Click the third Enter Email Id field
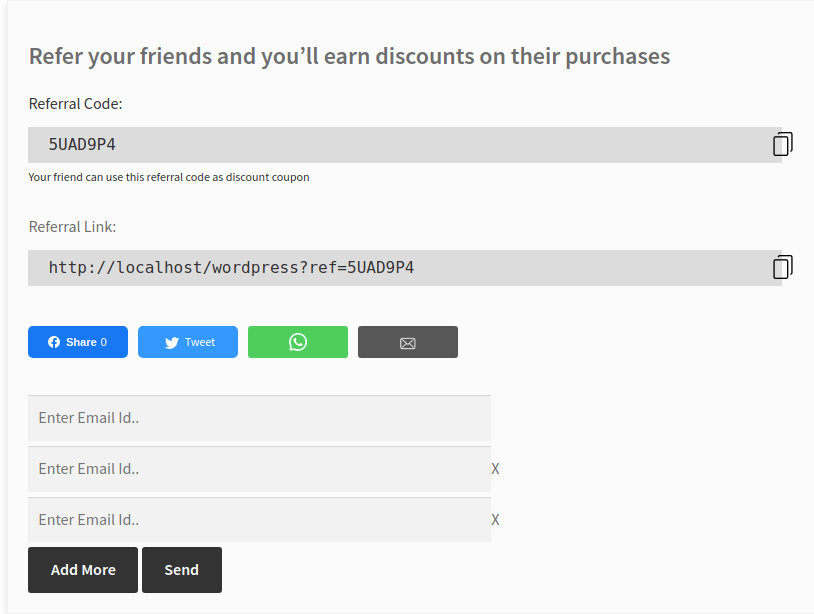Image resolution: width=814 pixels, height=614 pixels. coord(258,519)
